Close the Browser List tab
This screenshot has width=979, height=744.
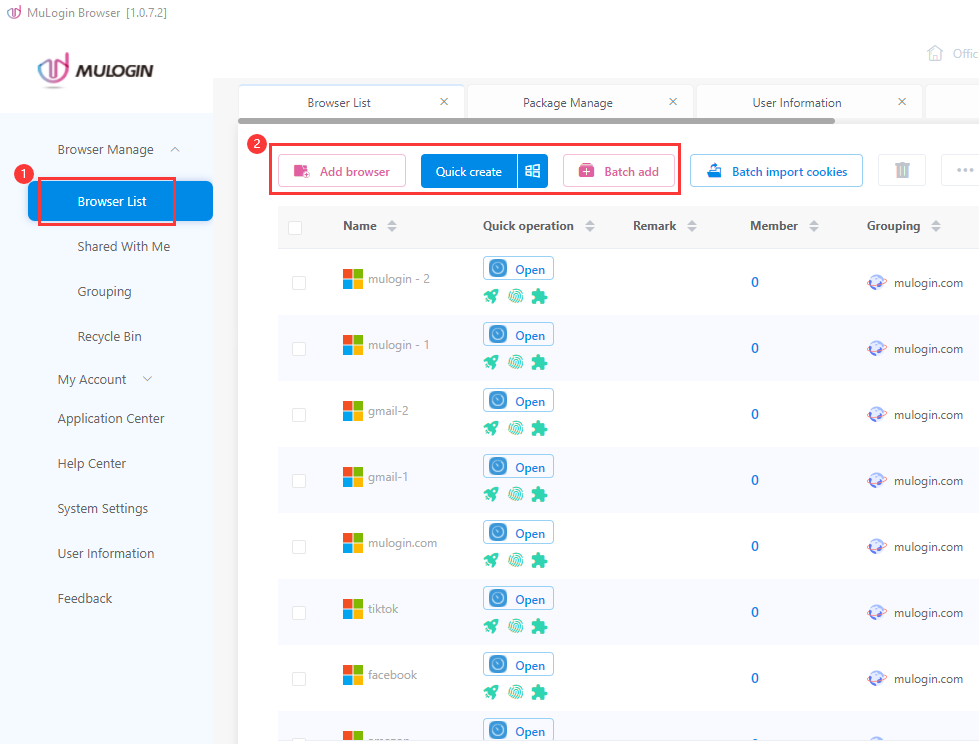pyautogui.click(x=444, y=102)
